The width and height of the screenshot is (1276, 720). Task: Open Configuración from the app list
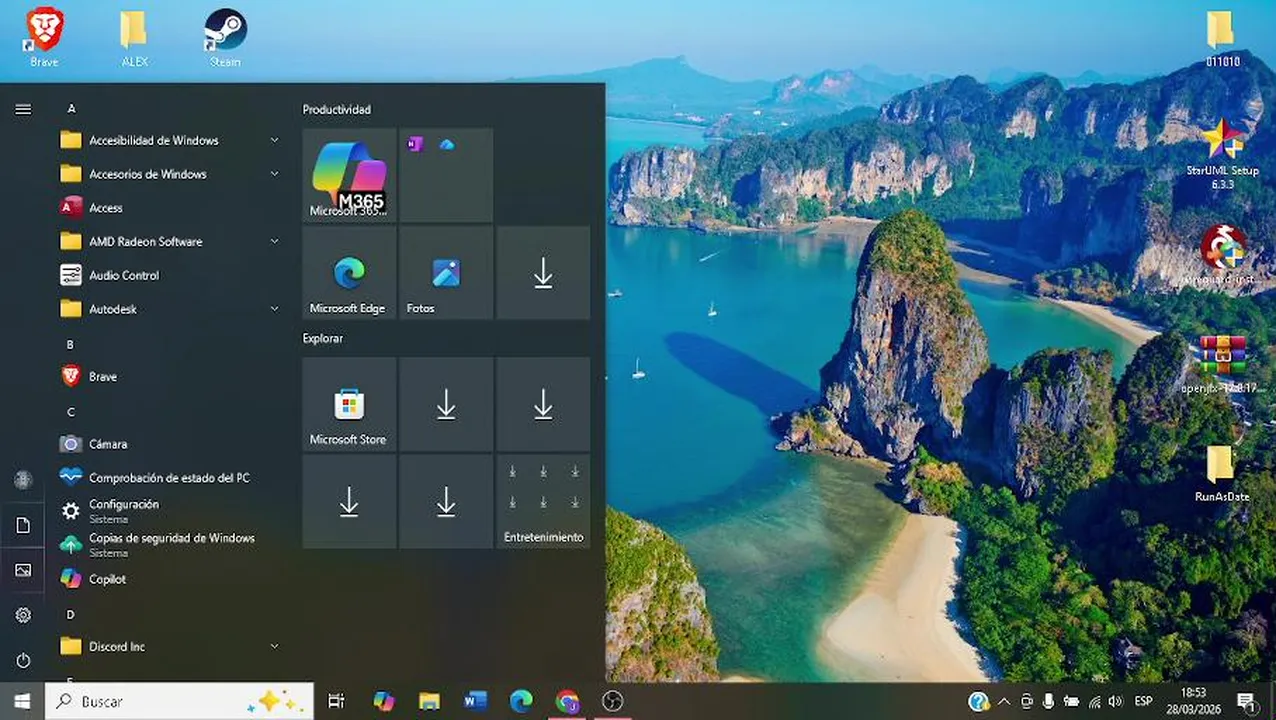tap(170, 511)
